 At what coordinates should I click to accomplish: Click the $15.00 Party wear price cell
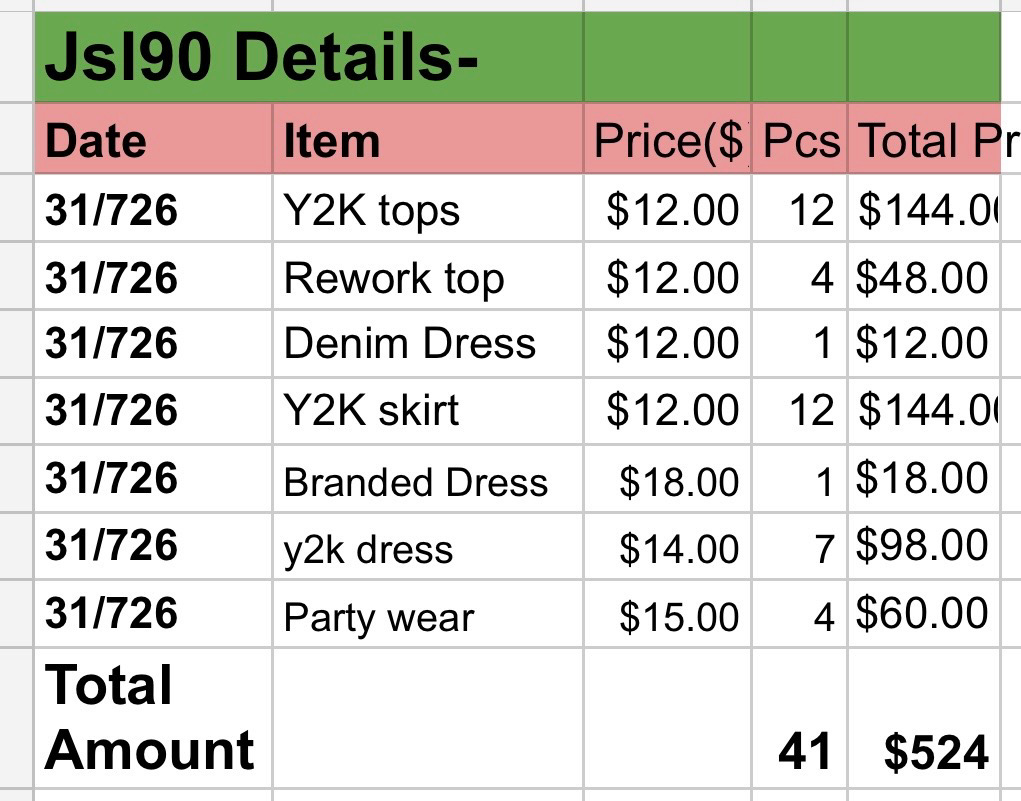[667, 614]
